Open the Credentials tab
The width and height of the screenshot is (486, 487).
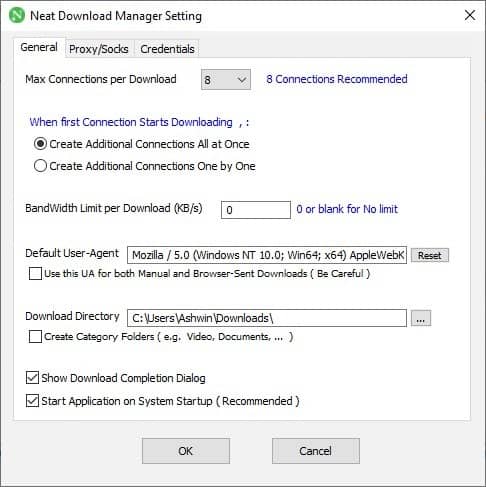(167, 49)
